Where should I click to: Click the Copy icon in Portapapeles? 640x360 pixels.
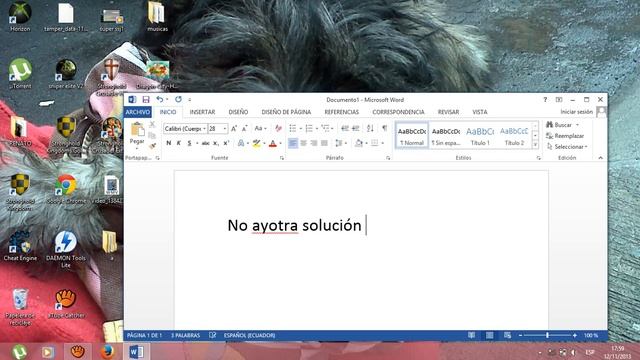pyautogui.click(x=152, y=135)
